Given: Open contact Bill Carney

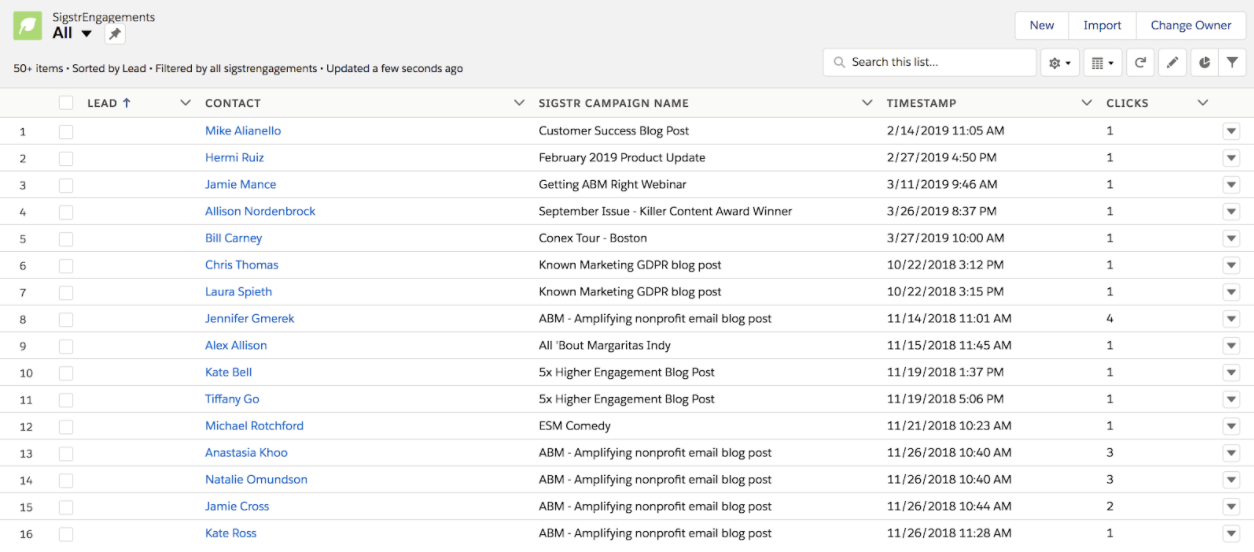Looking at the screenshot, I should click(233, 239).
